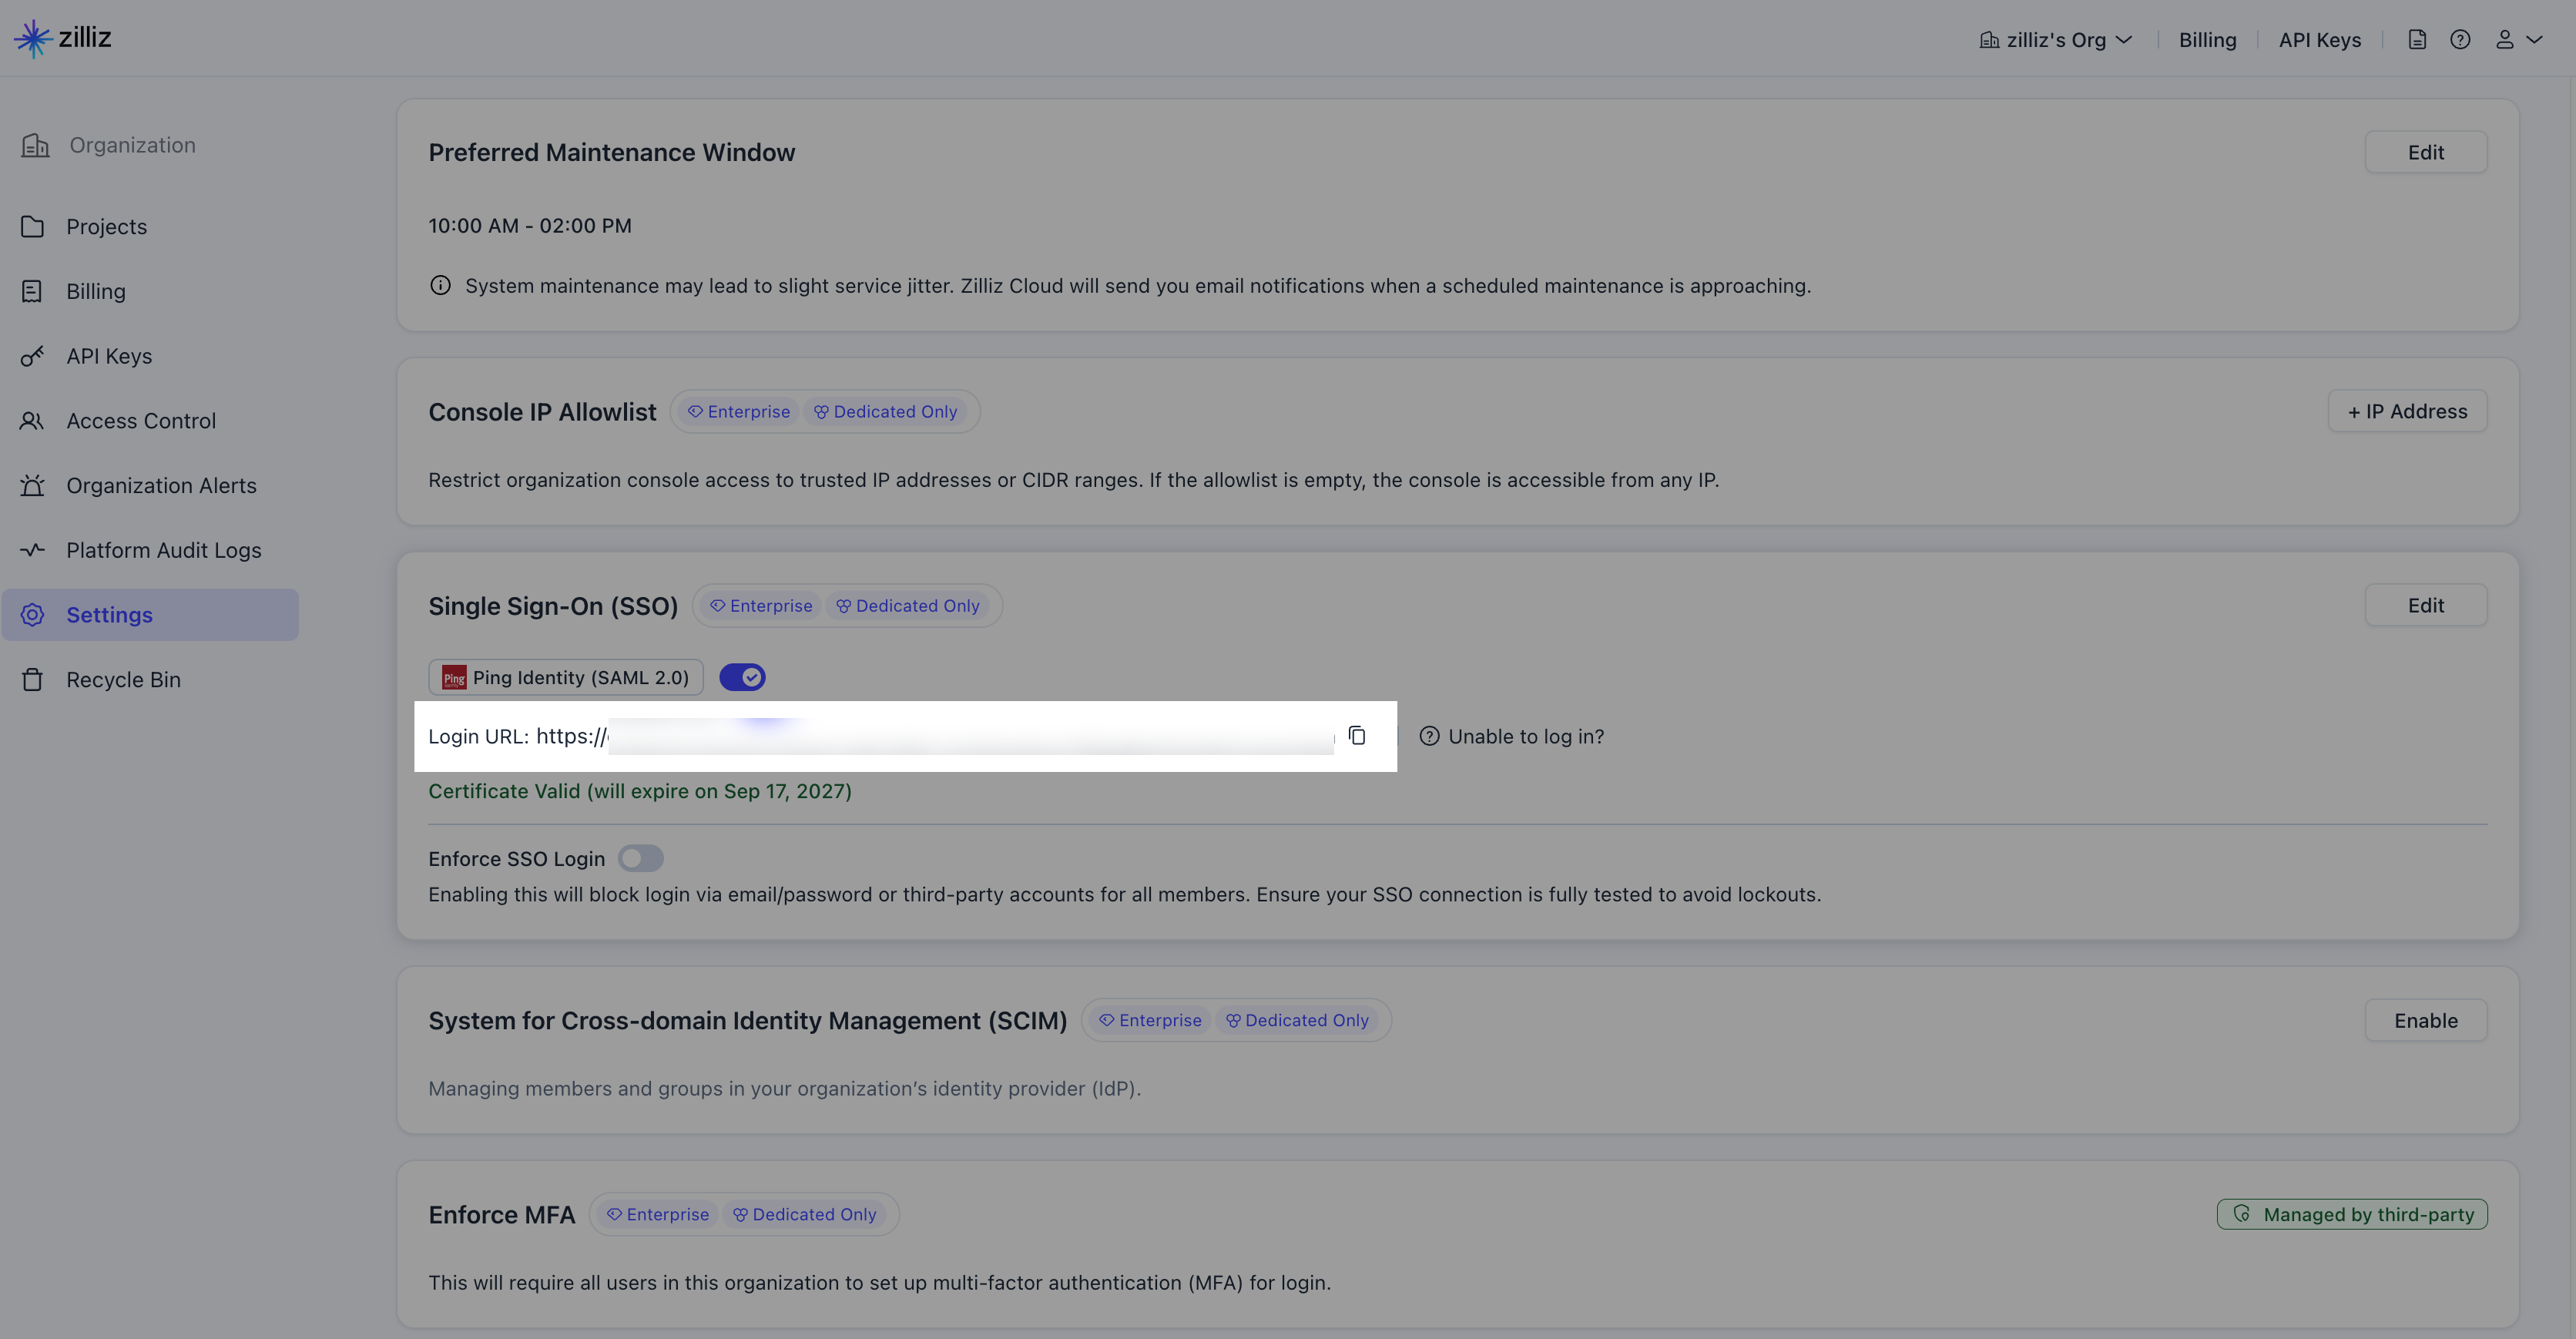Open Billing in the top header
Screen dimensions: 2576x1339
pos(2207,40)
